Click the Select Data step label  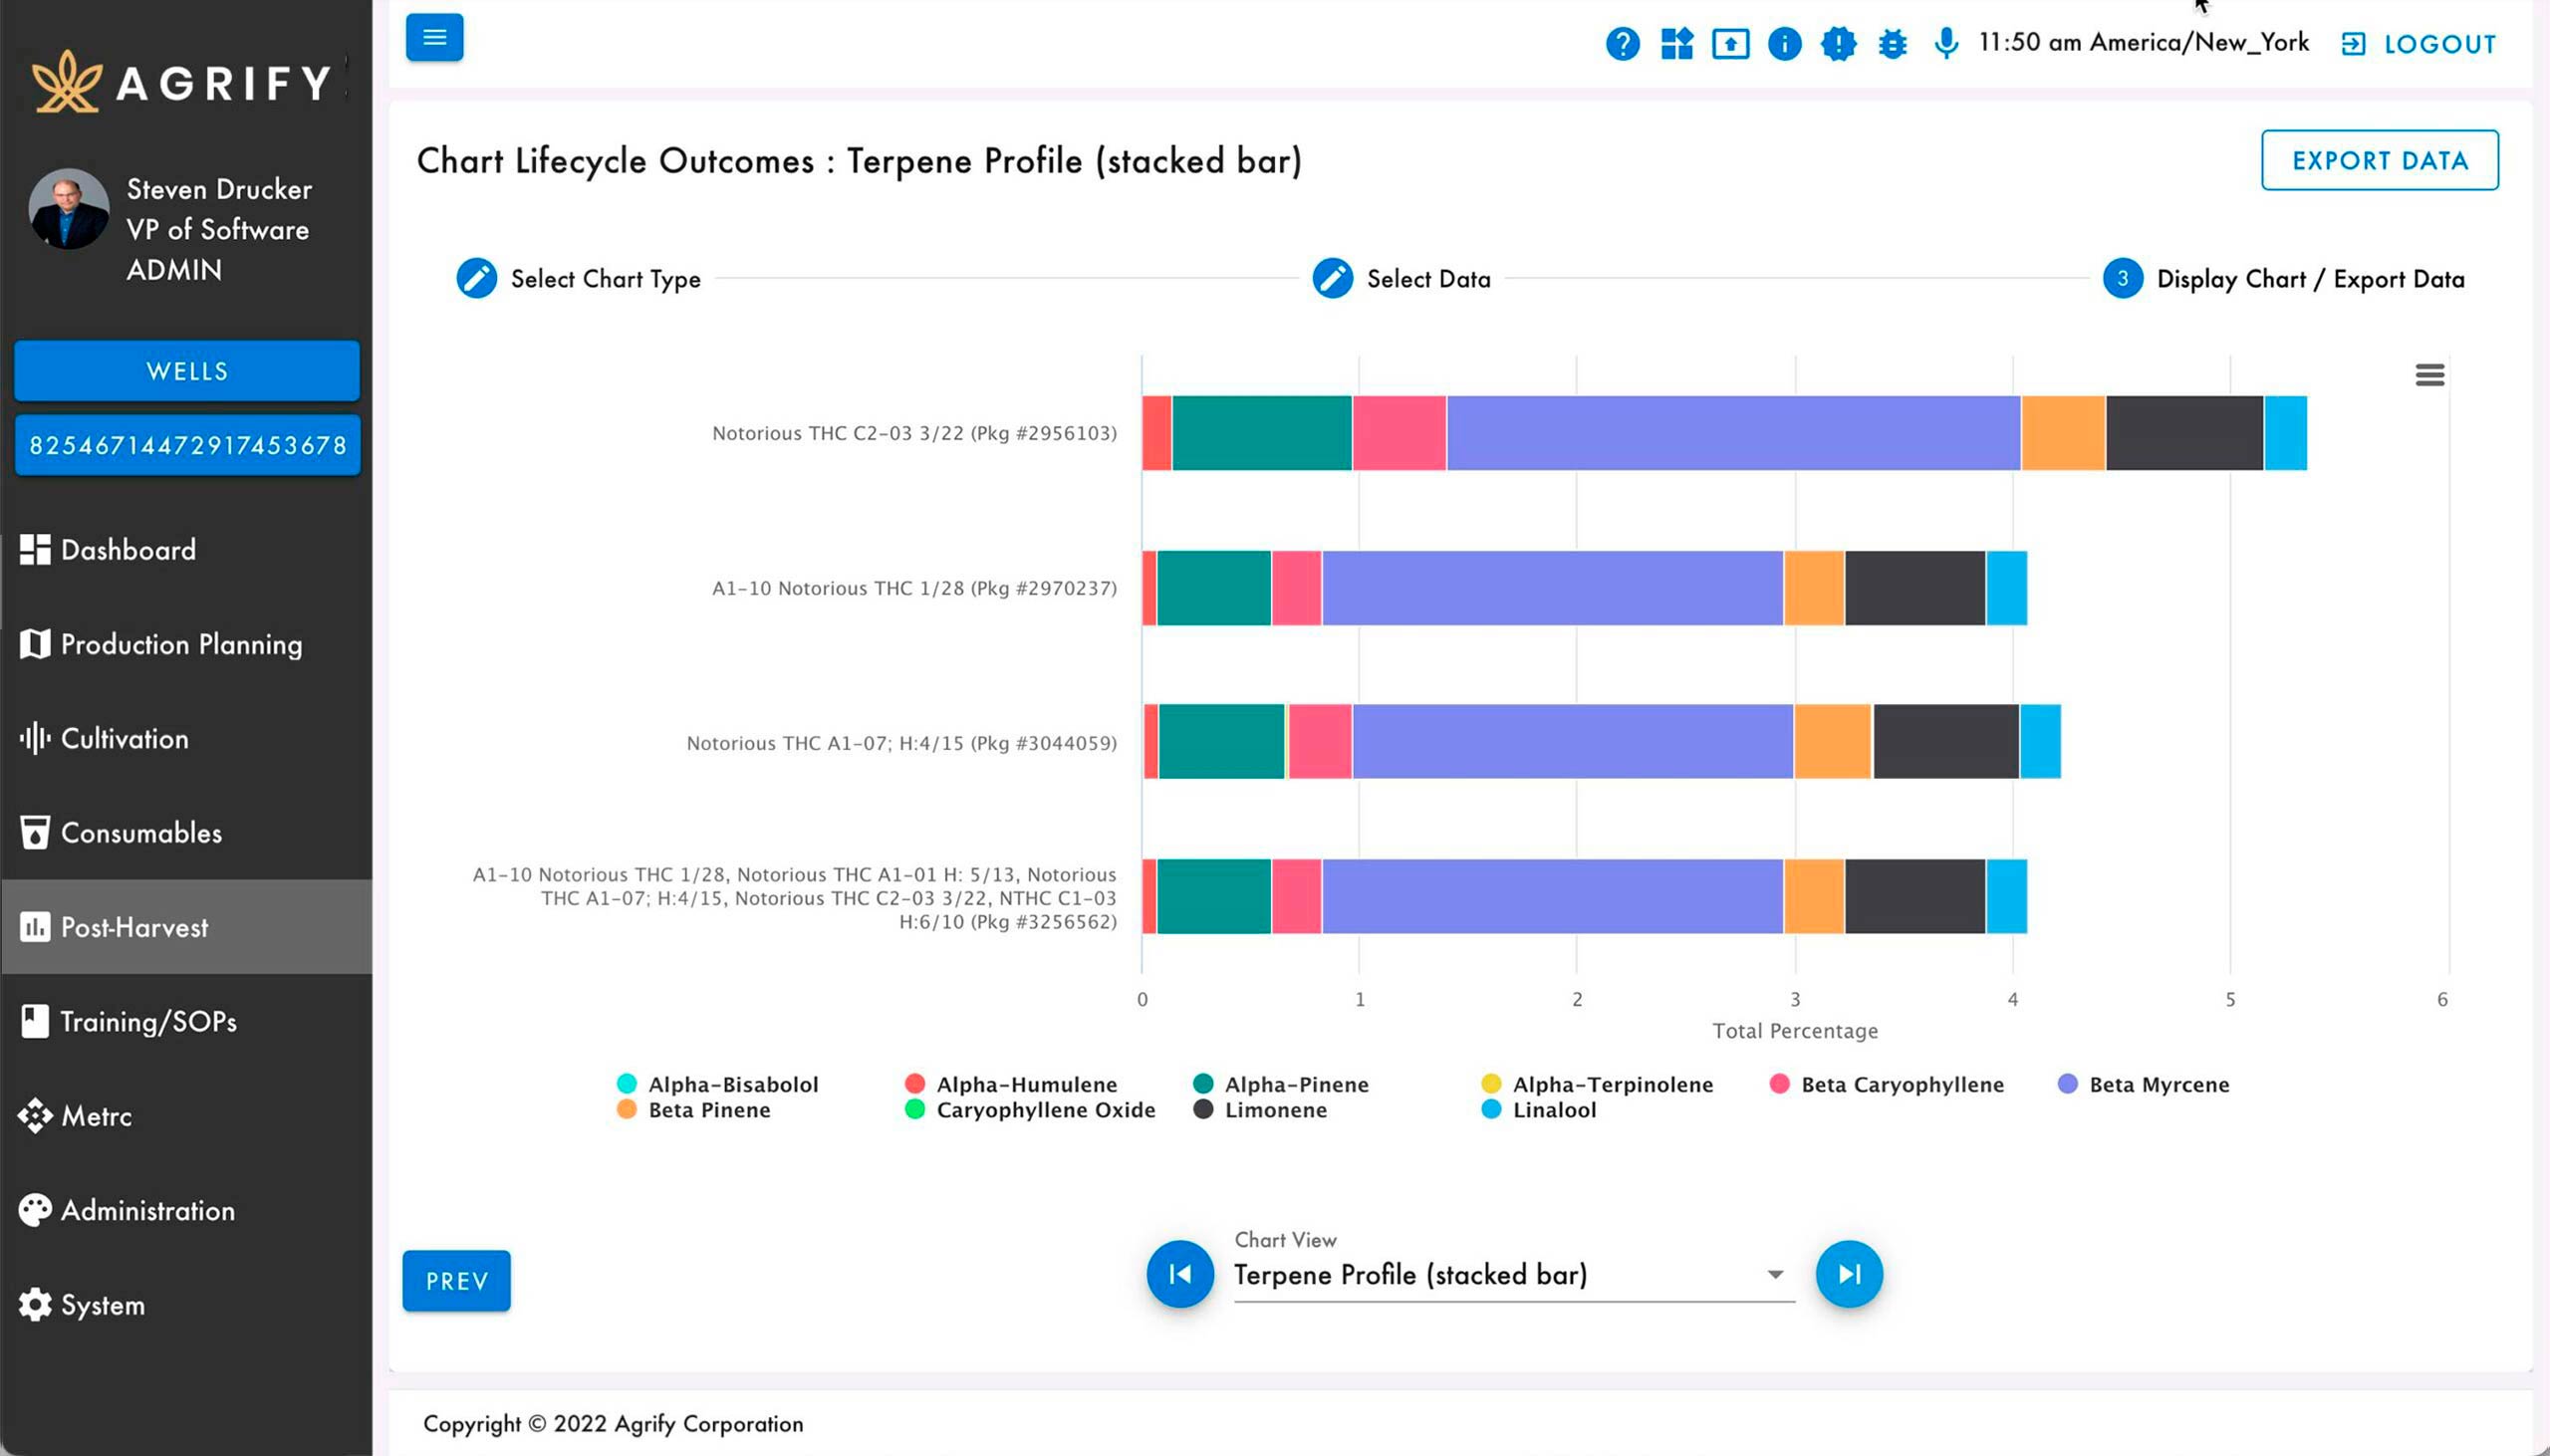click(1428, 279)
